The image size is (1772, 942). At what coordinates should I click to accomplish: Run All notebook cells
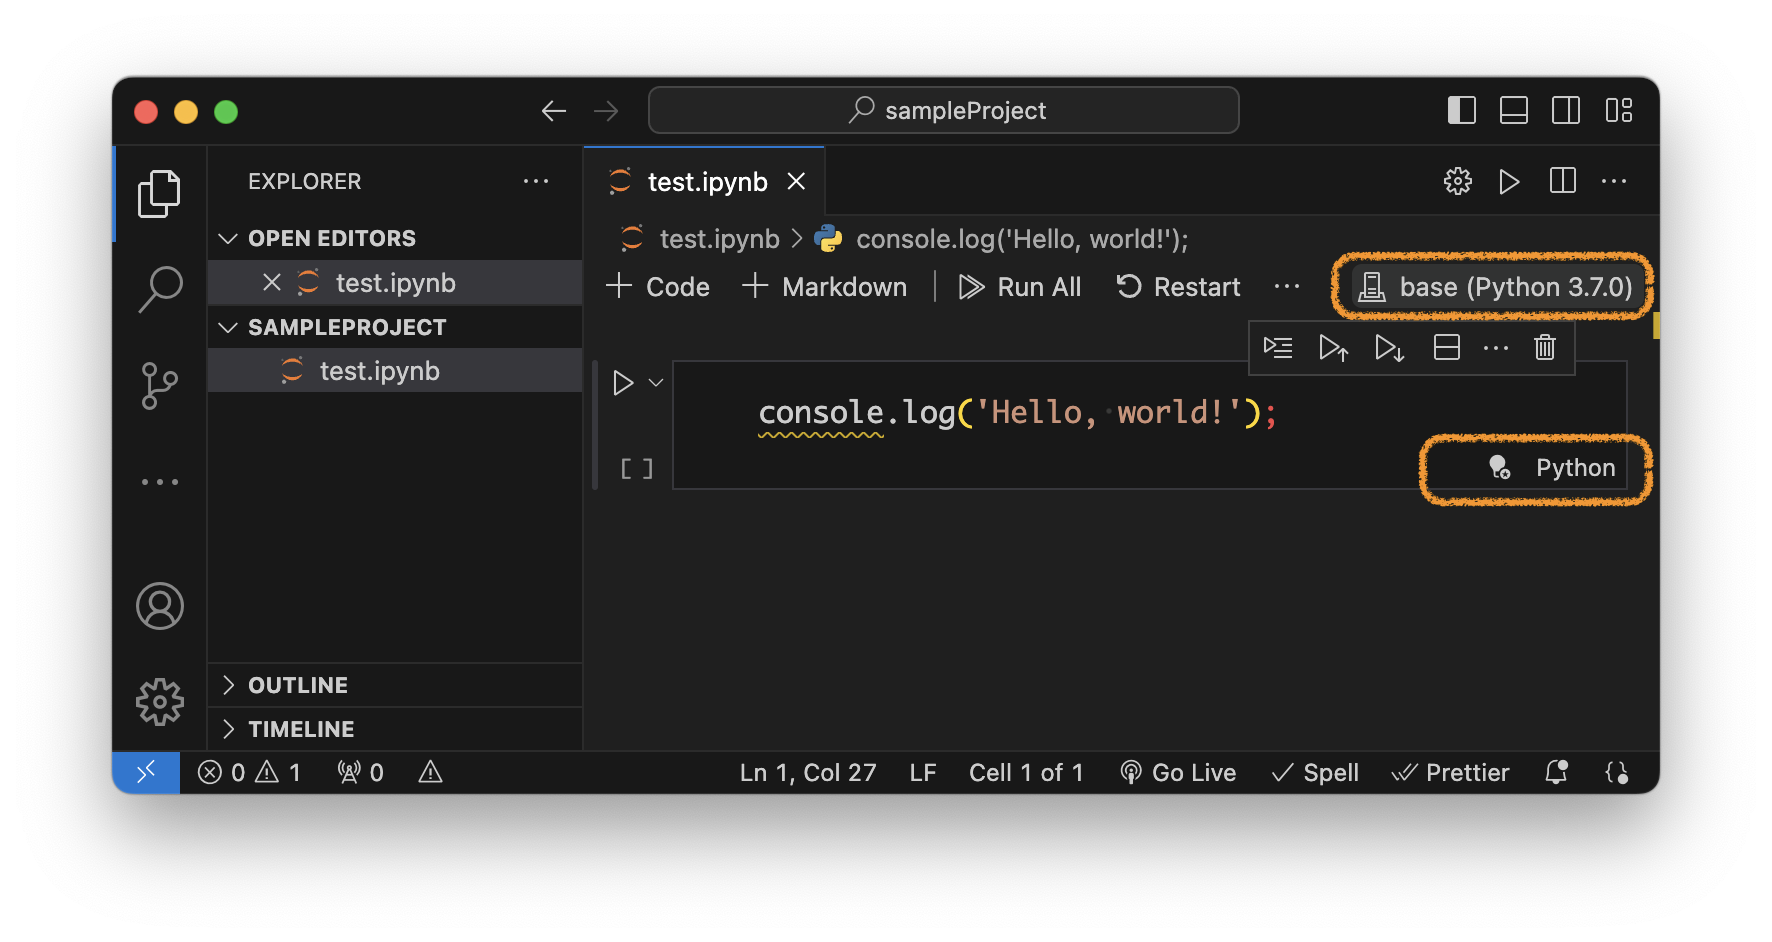(1020, 287)
